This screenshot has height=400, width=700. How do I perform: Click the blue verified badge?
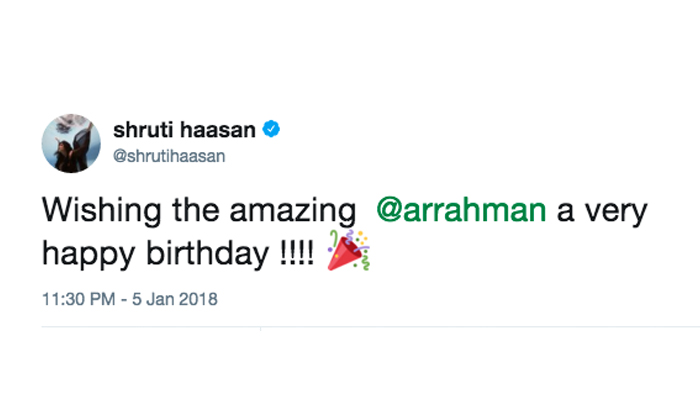(x=270, y=128)
